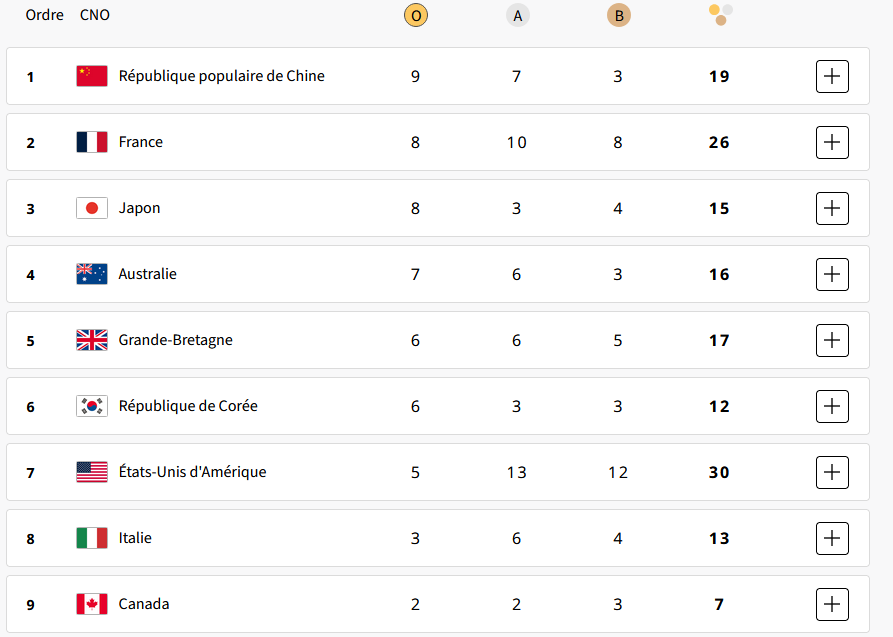The height and width of the screenshot is (637, 893).
Task: Open the Japon country link
Action: pyautogui.click(x=139, y=208)
